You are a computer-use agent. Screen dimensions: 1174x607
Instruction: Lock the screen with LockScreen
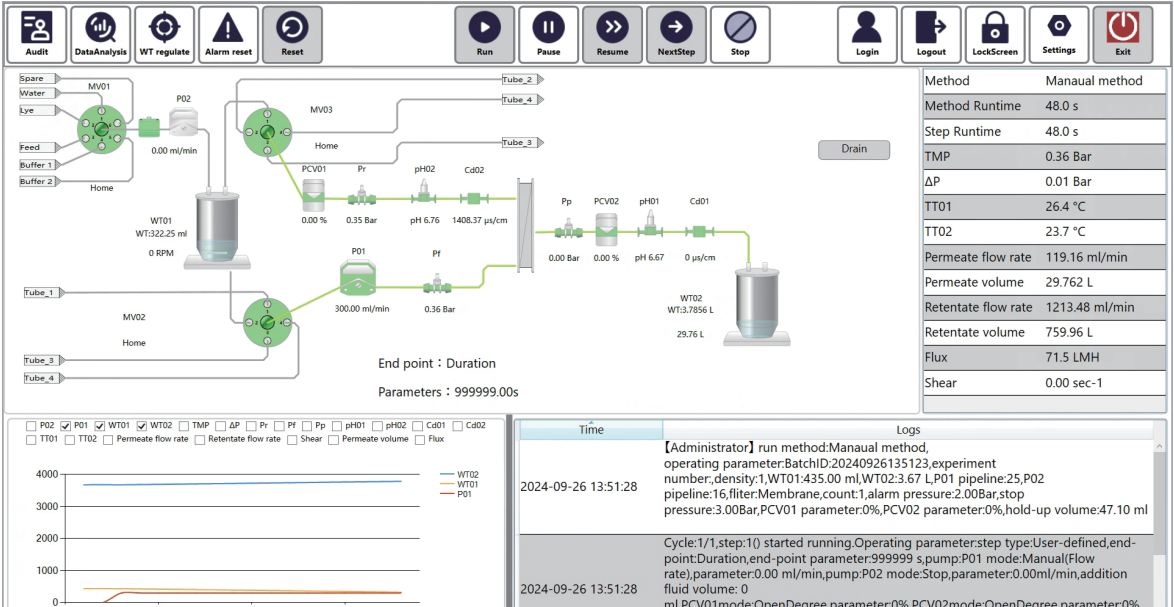[995, 34]
